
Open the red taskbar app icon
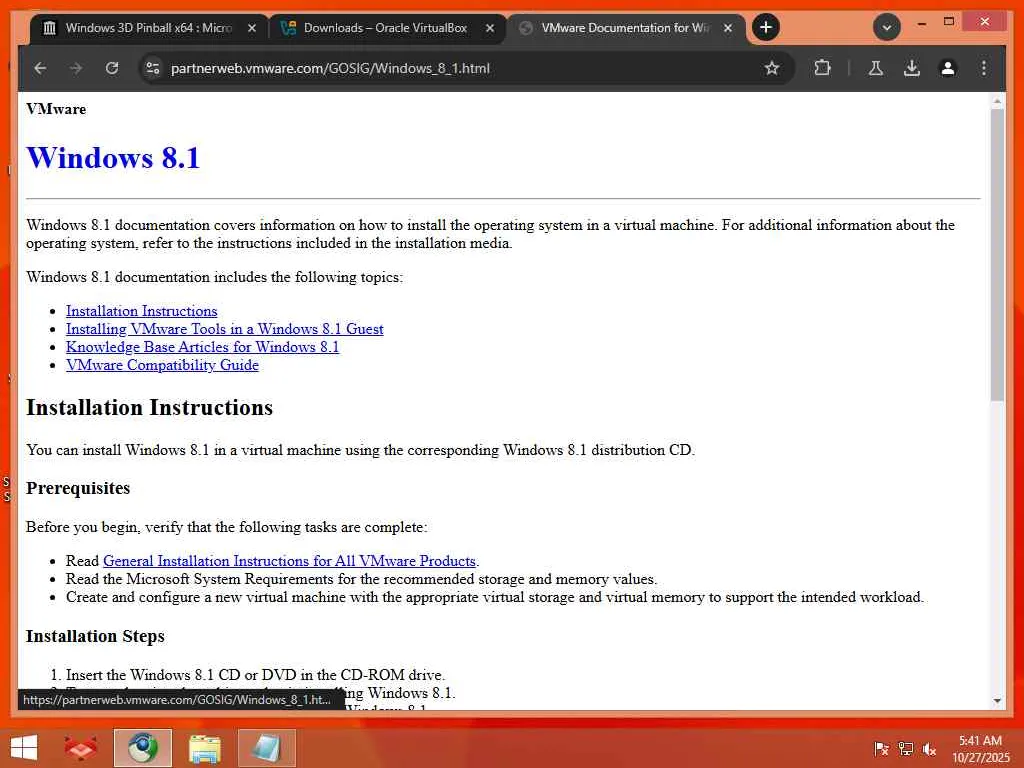tap(80, 748)
